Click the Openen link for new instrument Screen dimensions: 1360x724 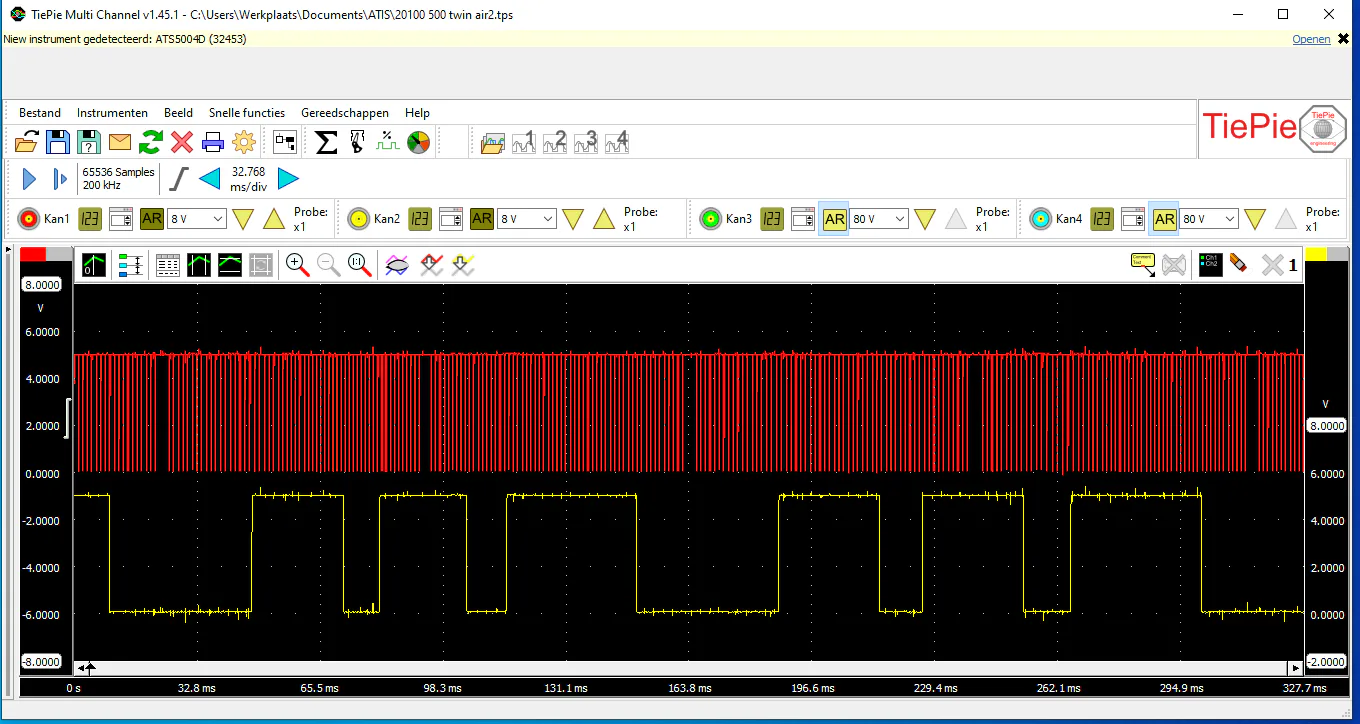(1311, 39)
